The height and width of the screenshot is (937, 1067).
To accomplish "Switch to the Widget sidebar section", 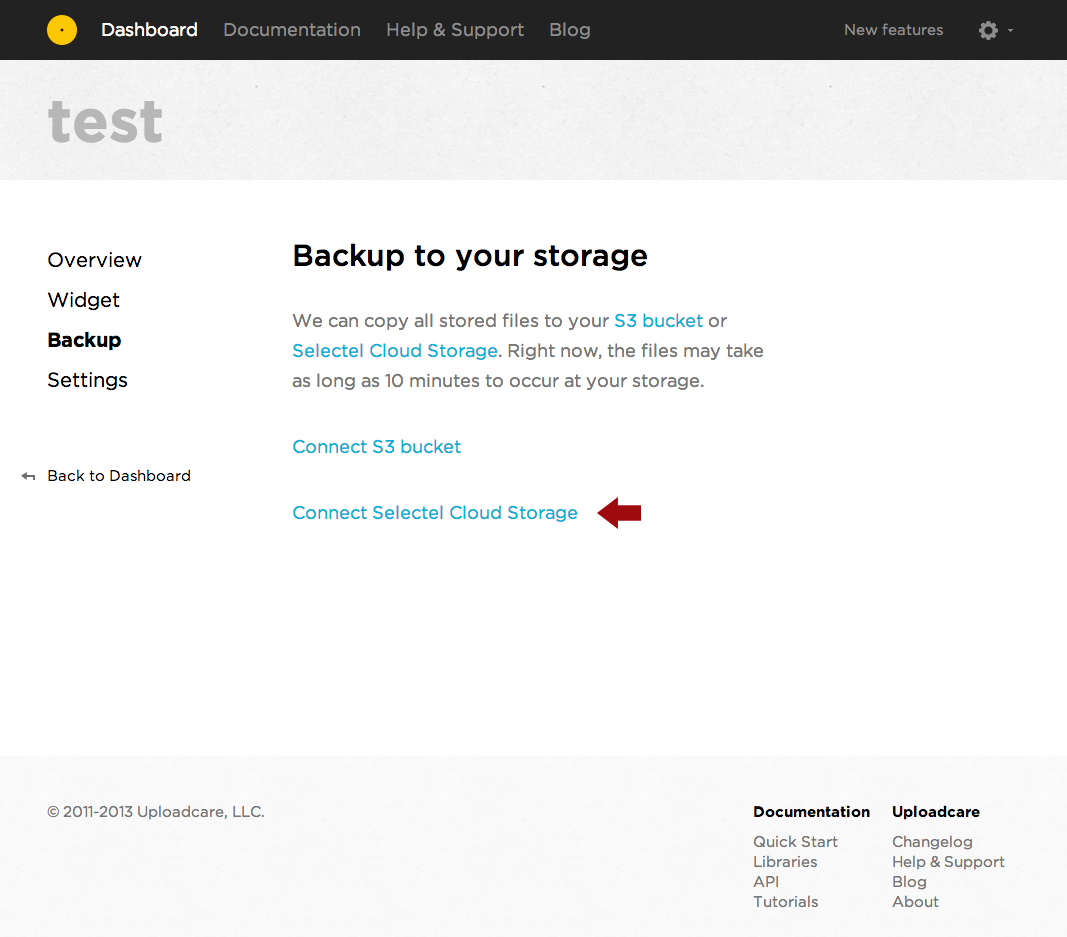I will [x=84, y=300].
